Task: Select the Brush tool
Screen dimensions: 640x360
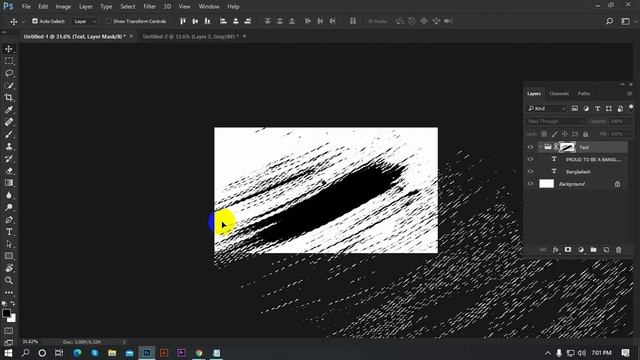Action: 9,134
